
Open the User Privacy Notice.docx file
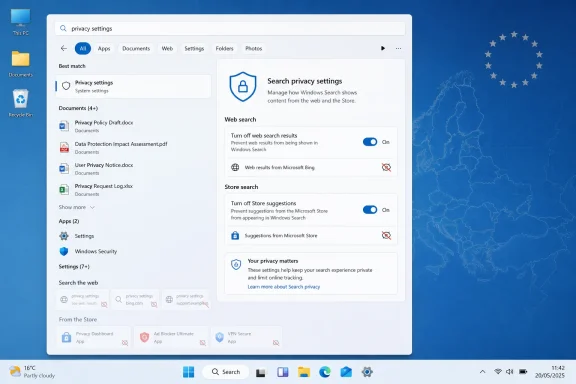pos(133,169)
